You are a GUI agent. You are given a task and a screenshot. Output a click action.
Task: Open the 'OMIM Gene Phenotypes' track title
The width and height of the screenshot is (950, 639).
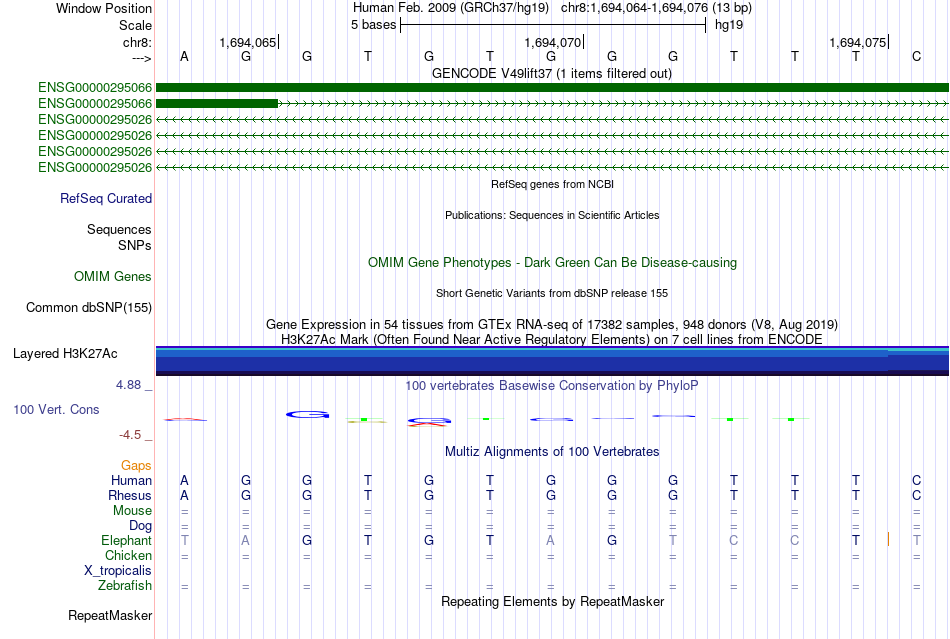(x=552, y=262)
